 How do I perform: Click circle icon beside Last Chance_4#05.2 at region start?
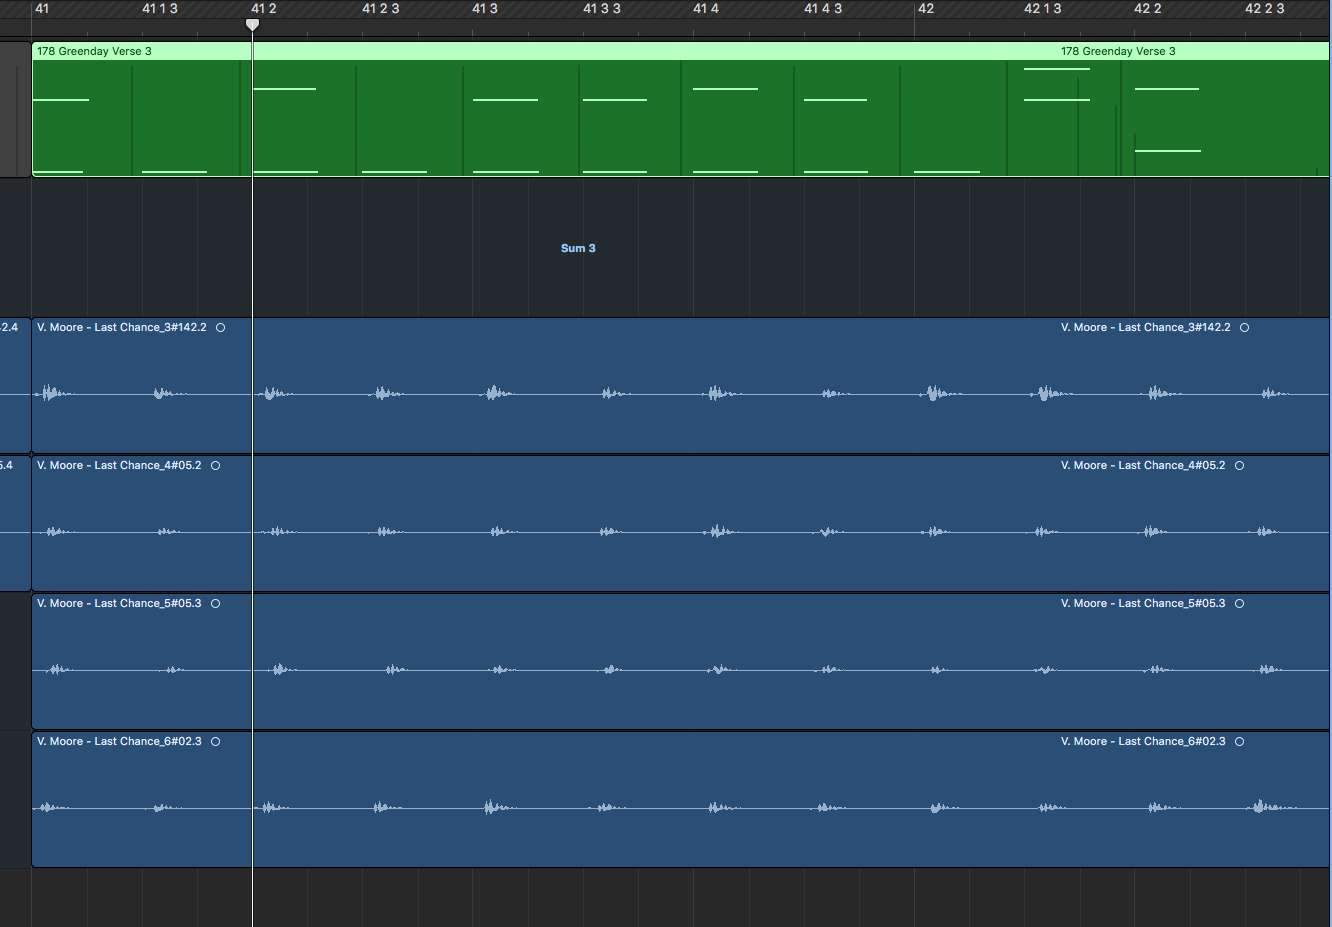216,466
